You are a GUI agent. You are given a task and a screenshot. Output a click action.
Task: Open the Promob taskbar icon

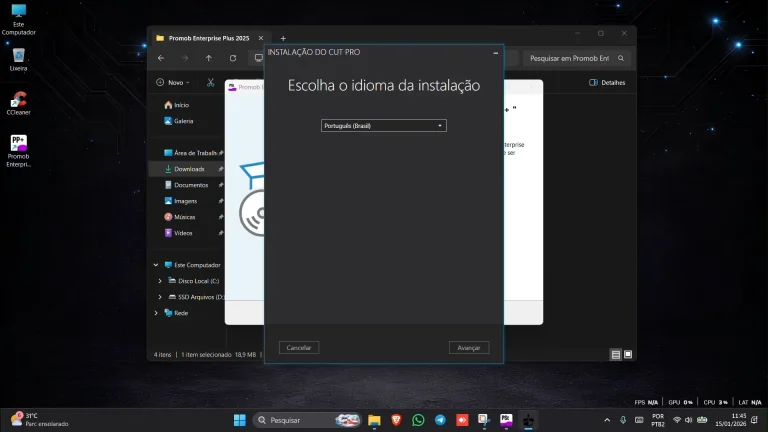(506, 420)
